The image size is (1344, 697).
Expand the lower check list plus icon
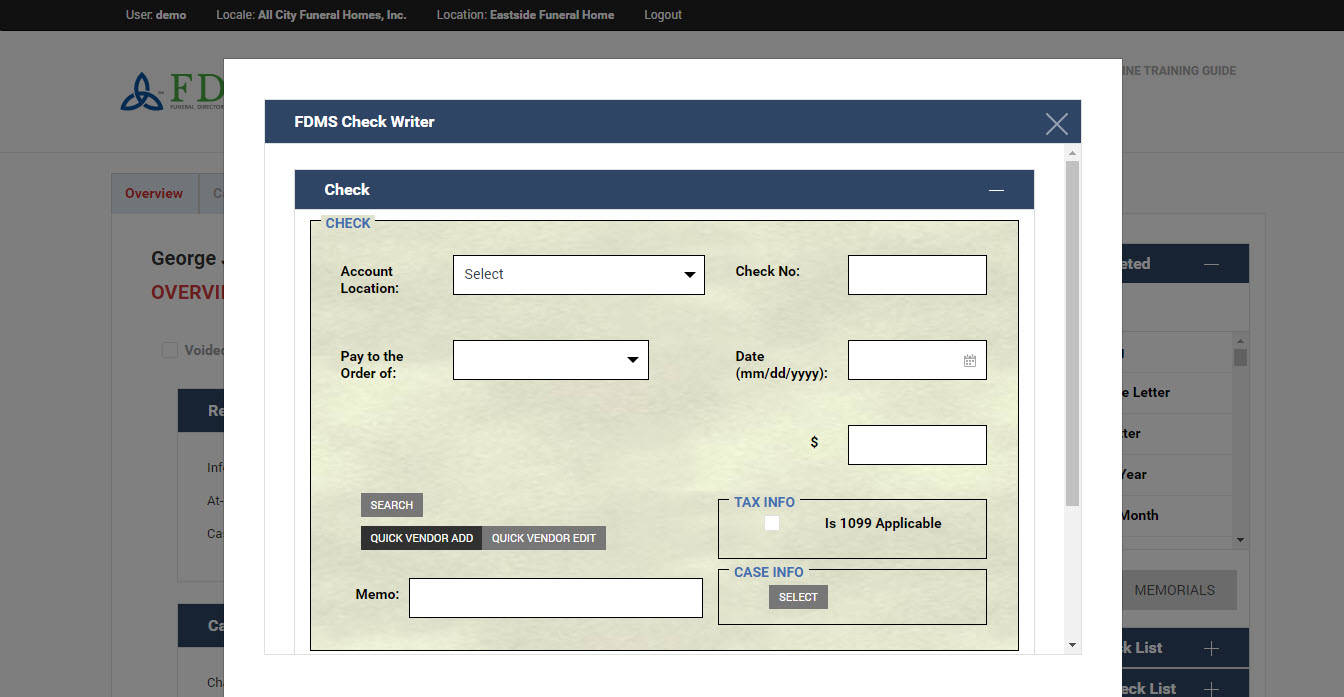tap(1211, 688)
